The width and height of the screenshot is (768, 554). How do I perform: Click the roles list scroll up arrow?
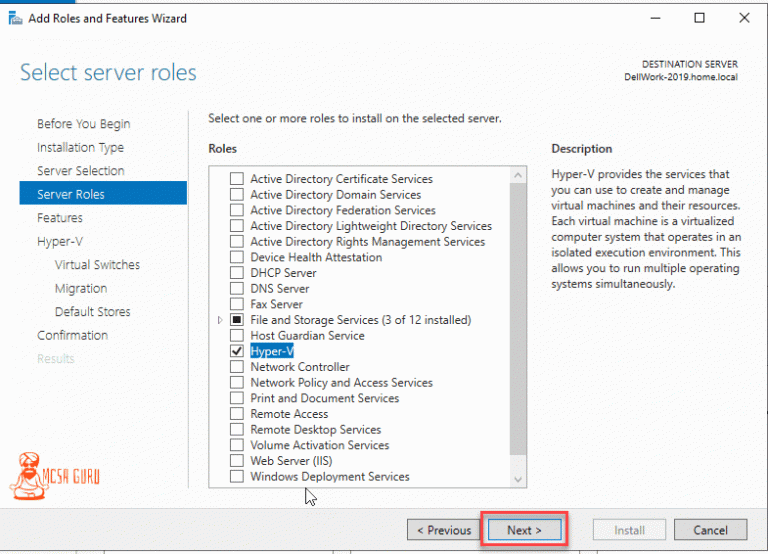coord(518,175)
